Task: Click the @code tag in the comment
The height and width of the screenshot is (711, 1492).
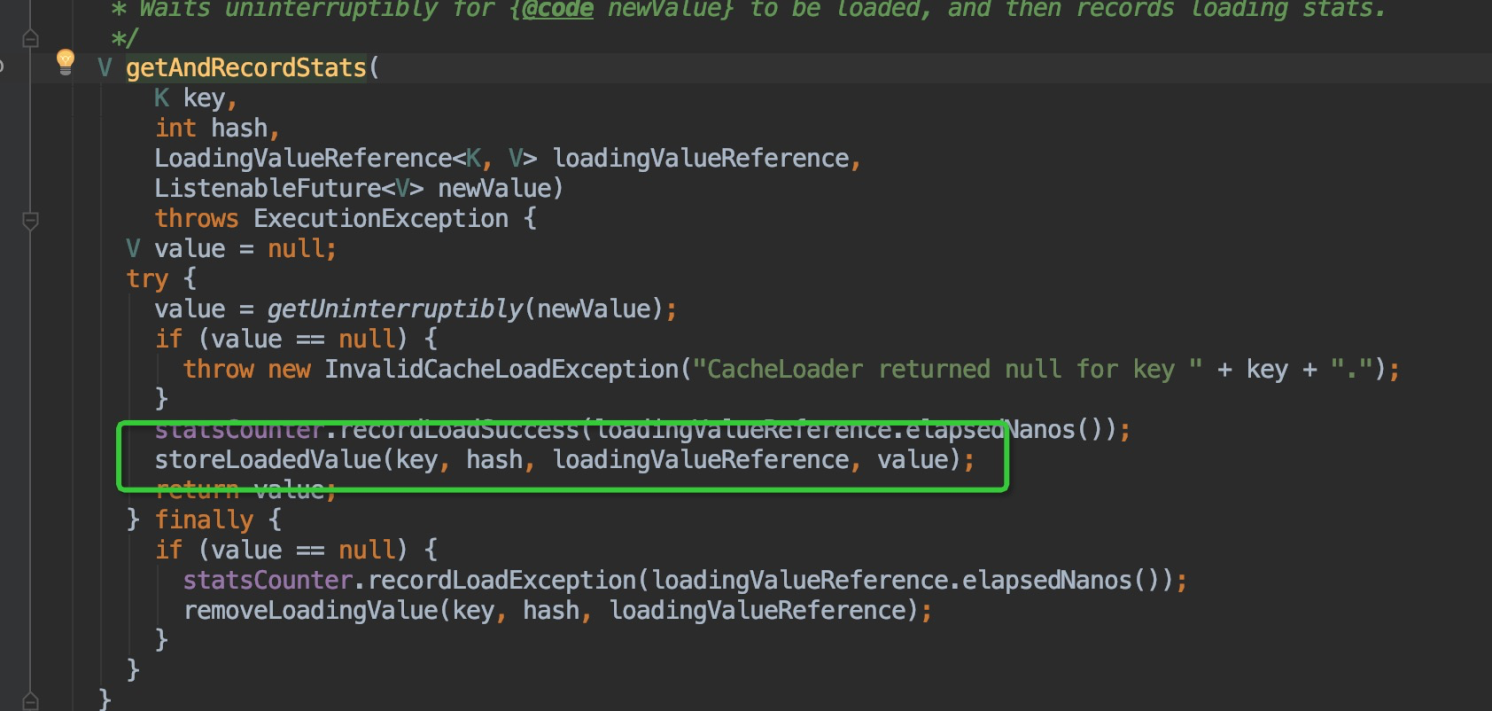Action: click(x=557, y=10)
